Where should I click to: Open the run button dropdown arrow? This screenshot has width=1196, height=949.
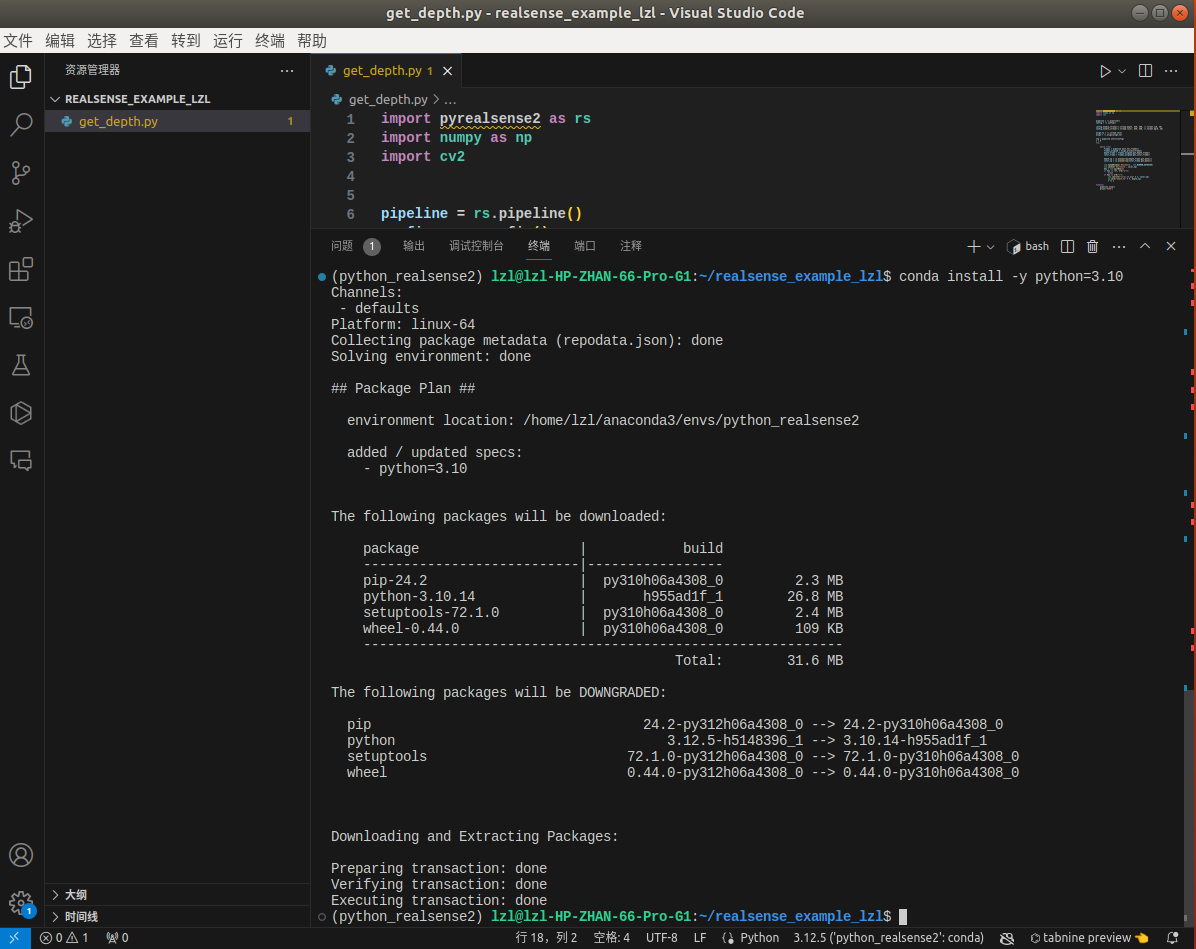pyautogui.click(x=1122, y=71)
